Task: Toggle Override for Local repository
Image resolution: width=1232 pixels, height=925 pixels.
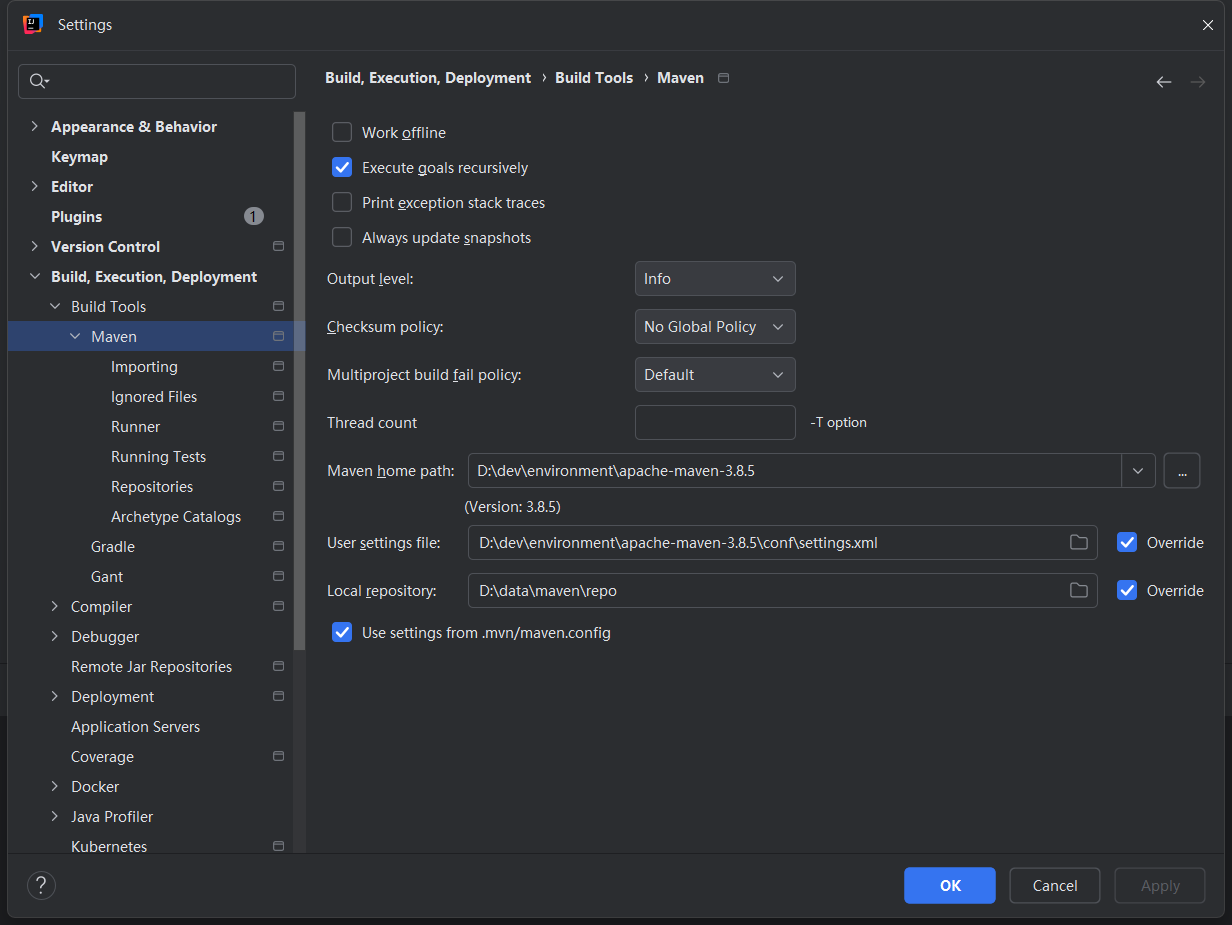Action: coord(1127,590)
